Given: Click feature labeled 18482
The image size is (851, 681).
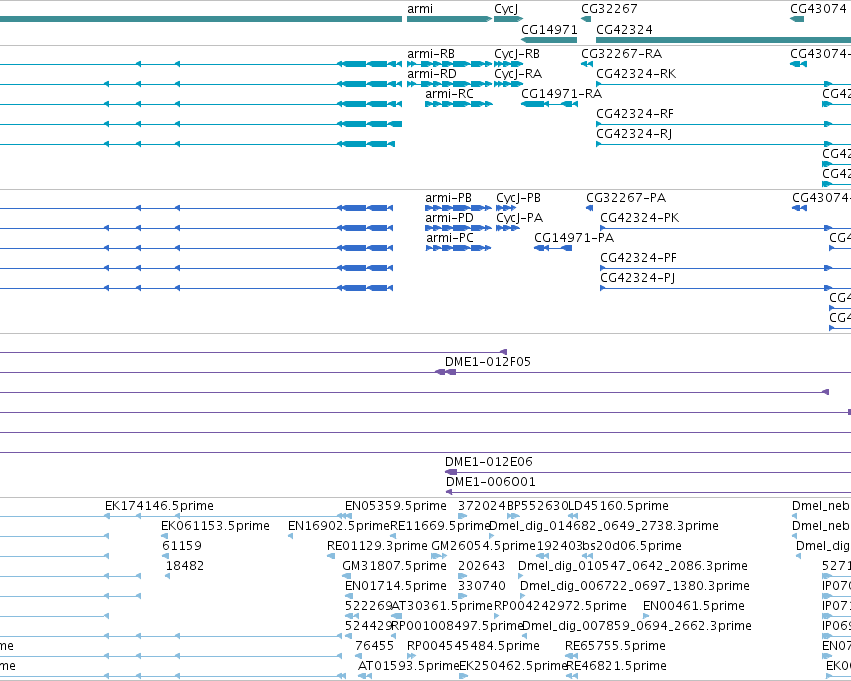Looking at the screenshot, I should click(168, 576).
